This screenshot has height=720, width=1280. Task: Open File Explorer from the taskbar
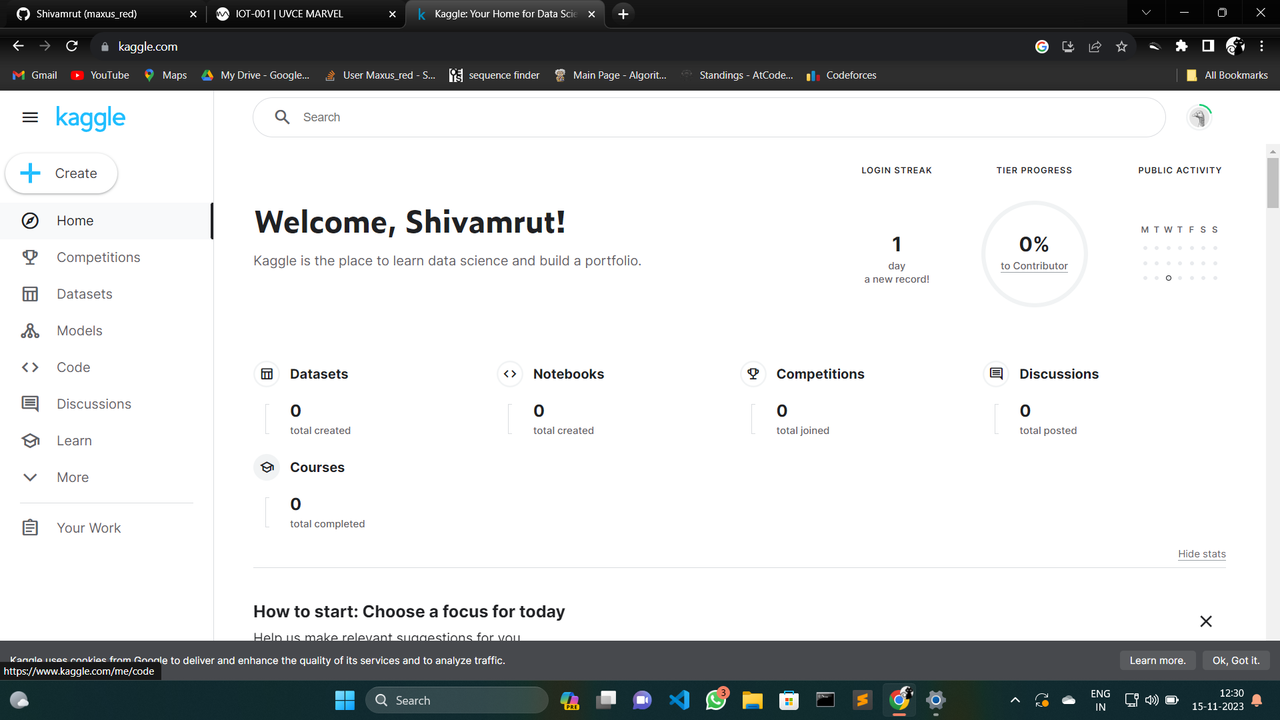click(752, 700)
